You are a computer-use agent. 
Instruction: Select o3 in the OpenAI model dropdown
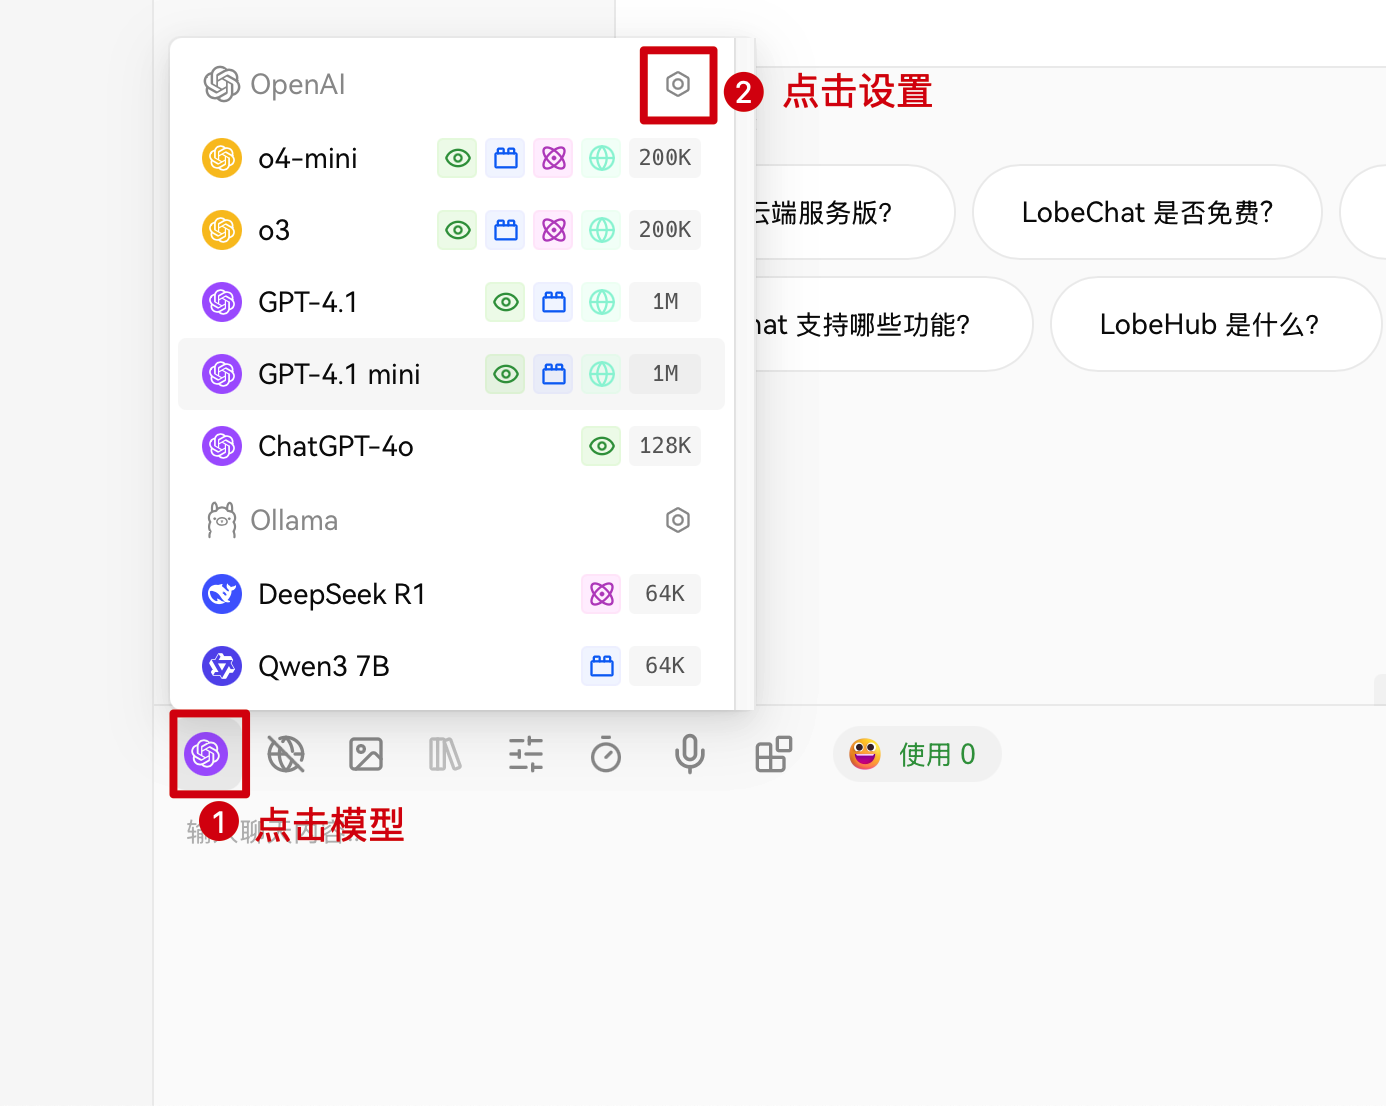[x=273, y=229]
